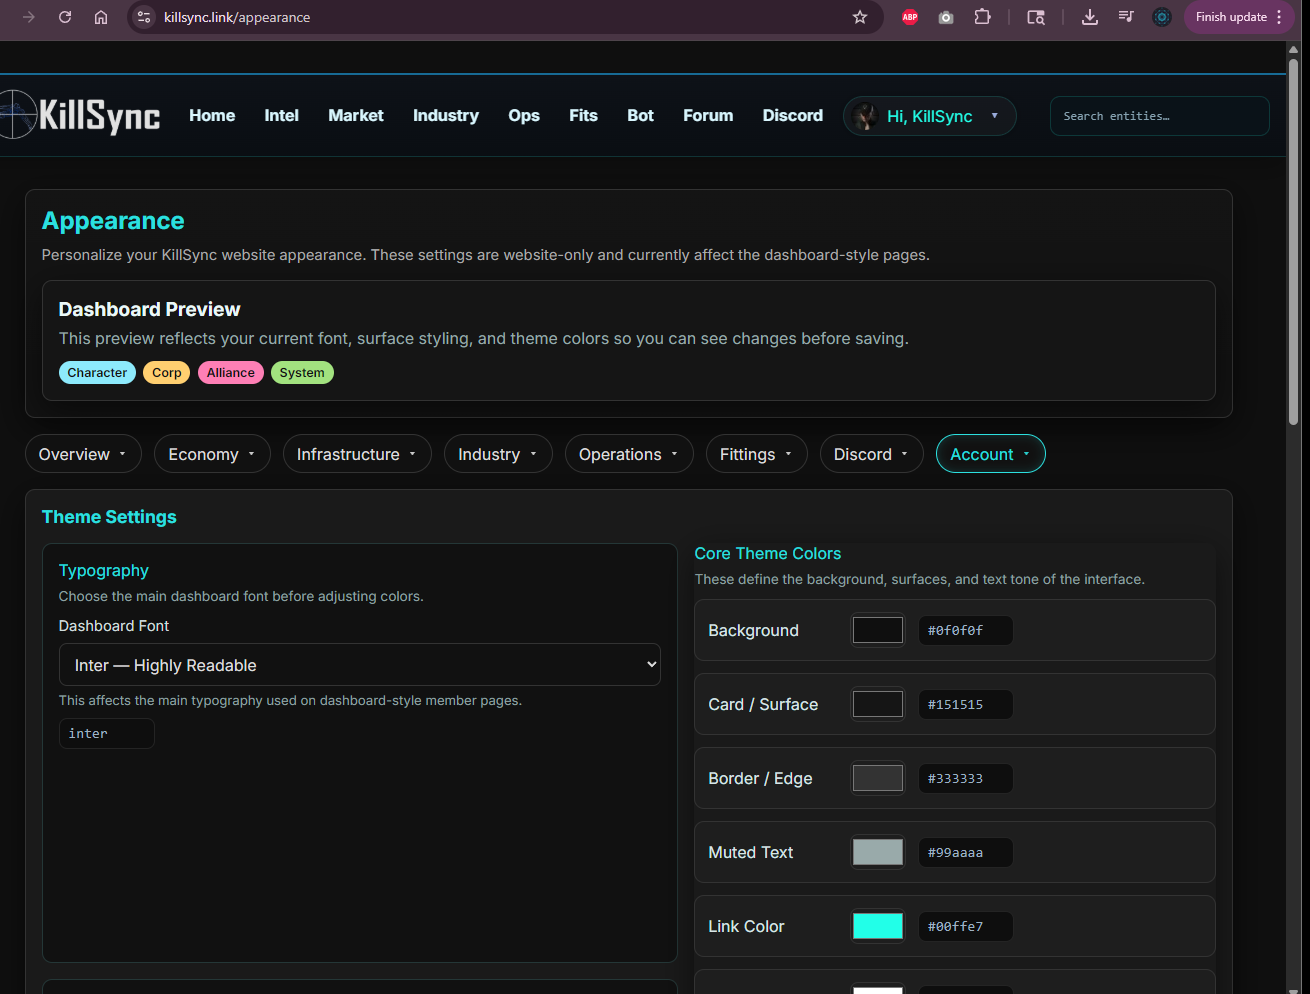Click the Search entities input field
This screenshot has width=1310, height=994.
(x=1159, y=116)
